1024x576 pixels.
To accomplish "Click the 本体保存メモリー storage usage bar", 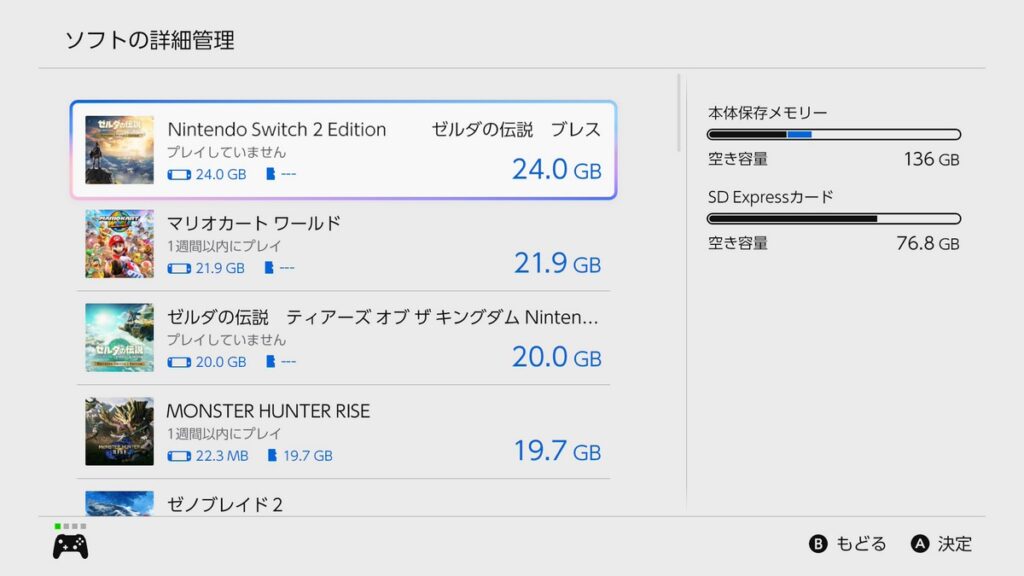I will click(x=834, y=135).
